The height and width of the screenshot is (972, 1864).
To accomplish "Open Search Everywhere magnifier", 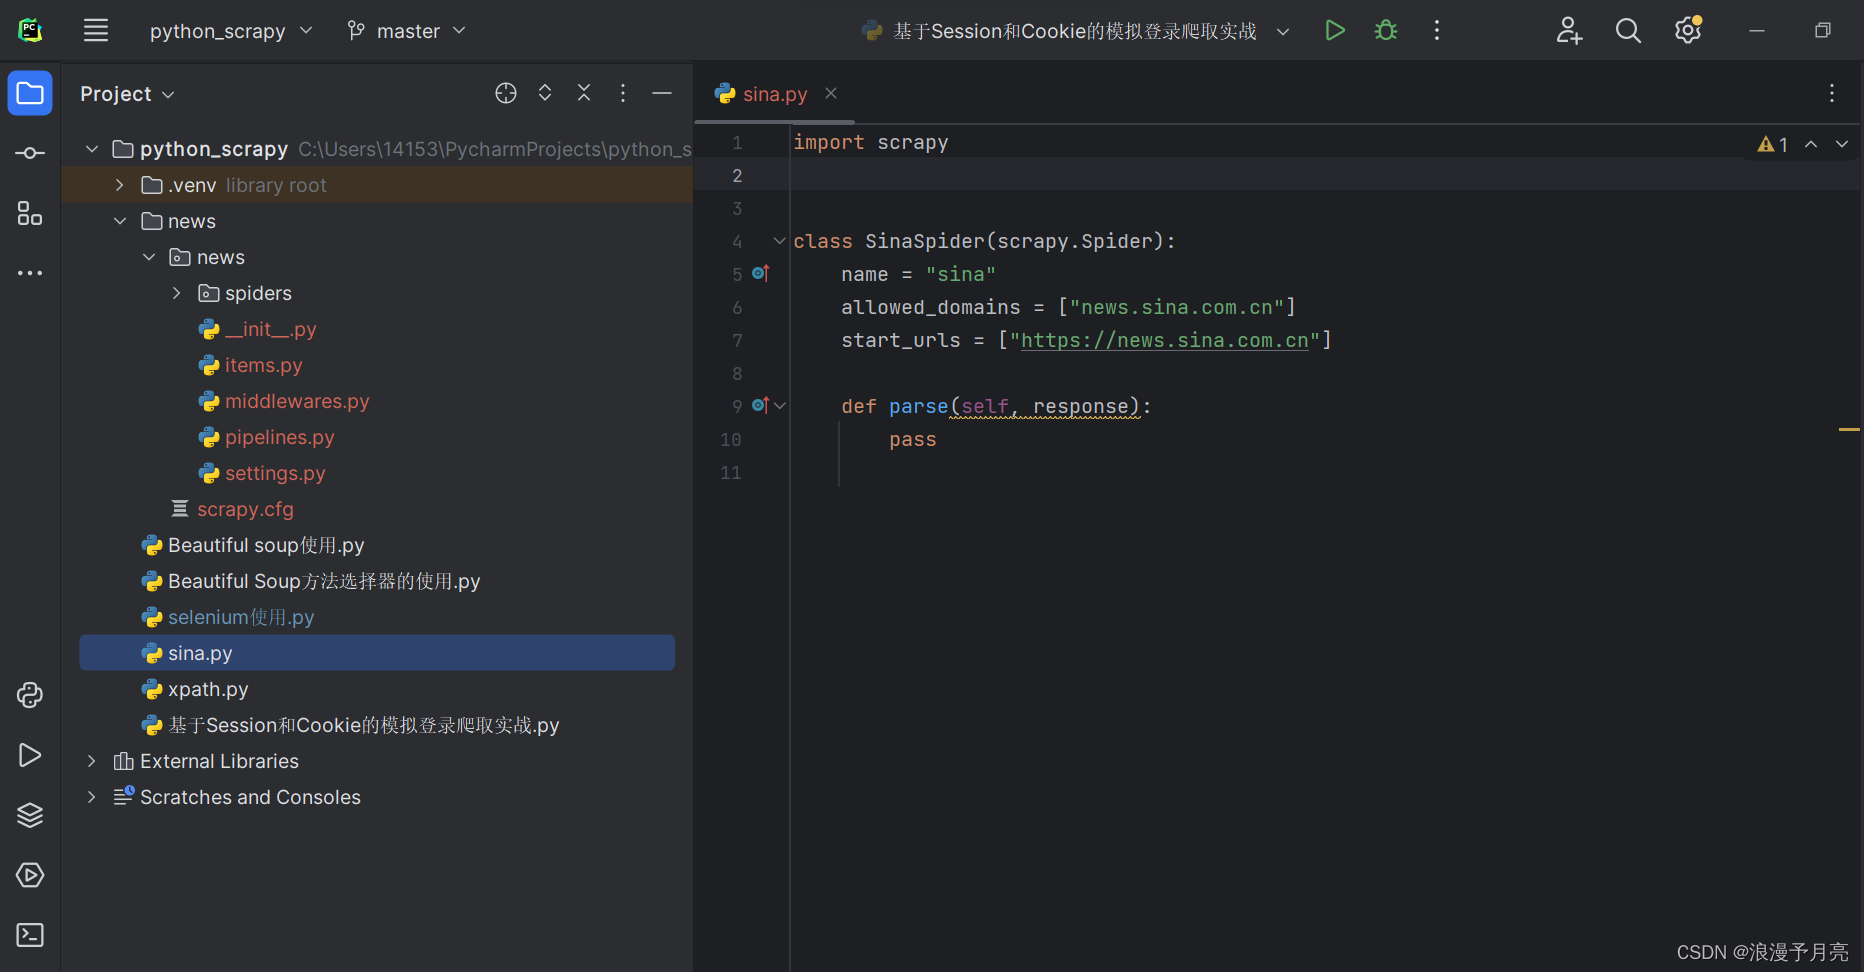I will (x=1628, y=31).
